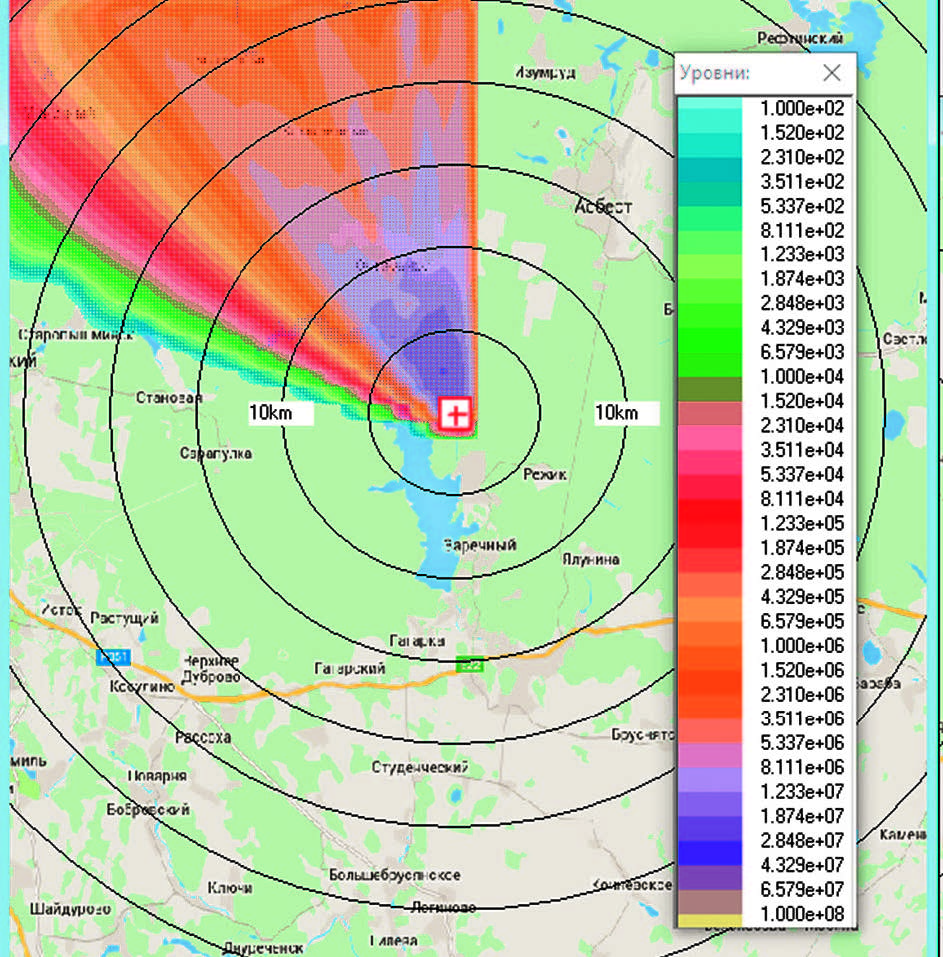Click the Старопышминск map label
This screenshot has width=943, height=957.
(x=76, y=334)
